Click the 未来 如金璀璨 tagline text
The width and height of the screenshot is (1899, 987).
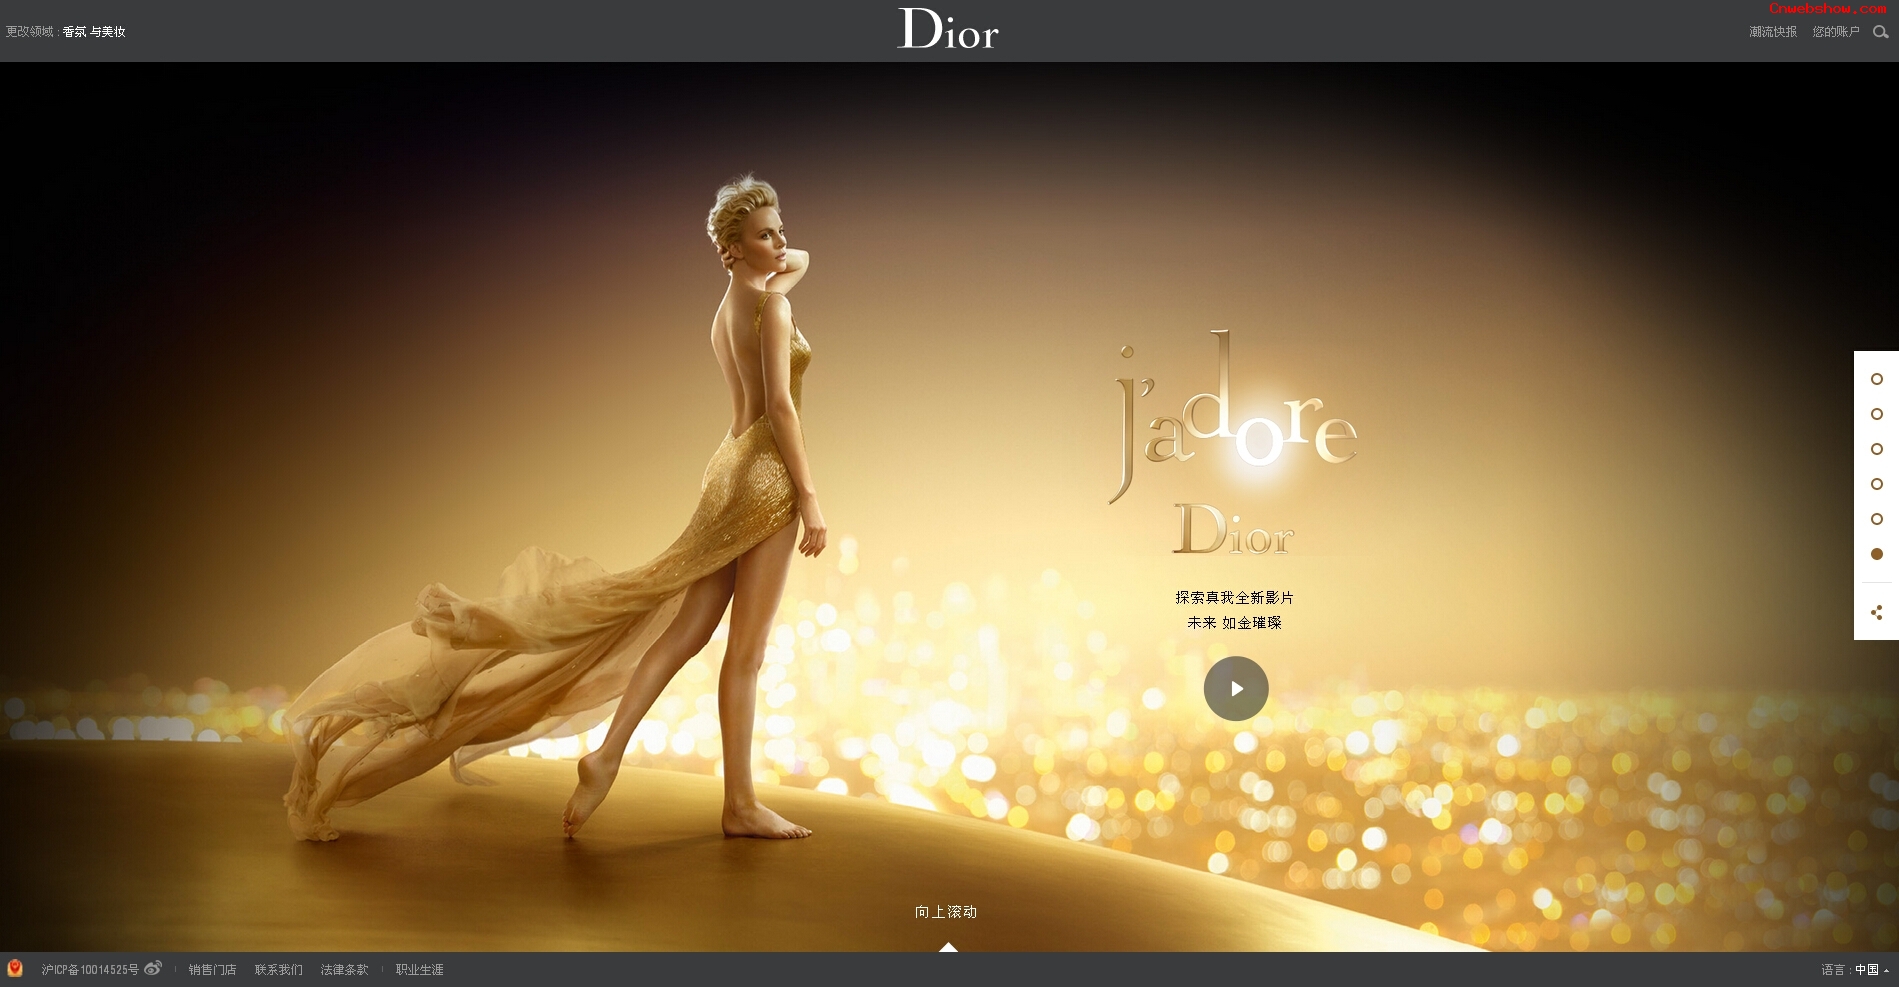pyautogui.click(x=1234, y=622)
